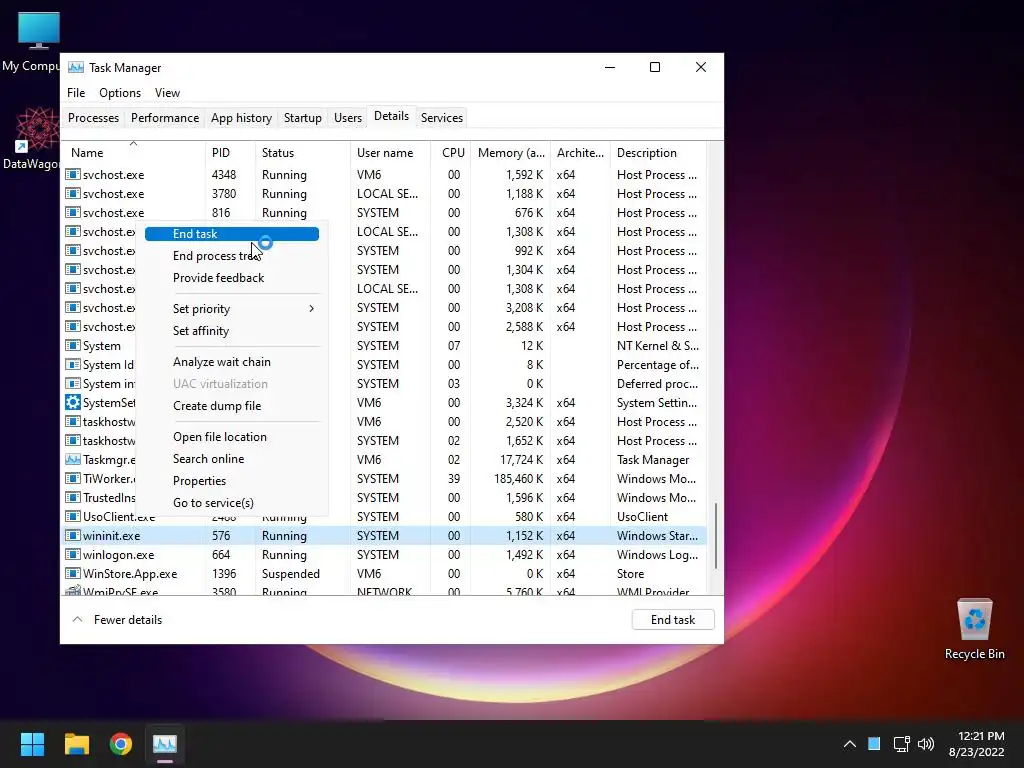Image resolution: width=1024 pixels, height=768 pixels.
Task: Click the Task Manager title bar icon
Action: point(76,67)
